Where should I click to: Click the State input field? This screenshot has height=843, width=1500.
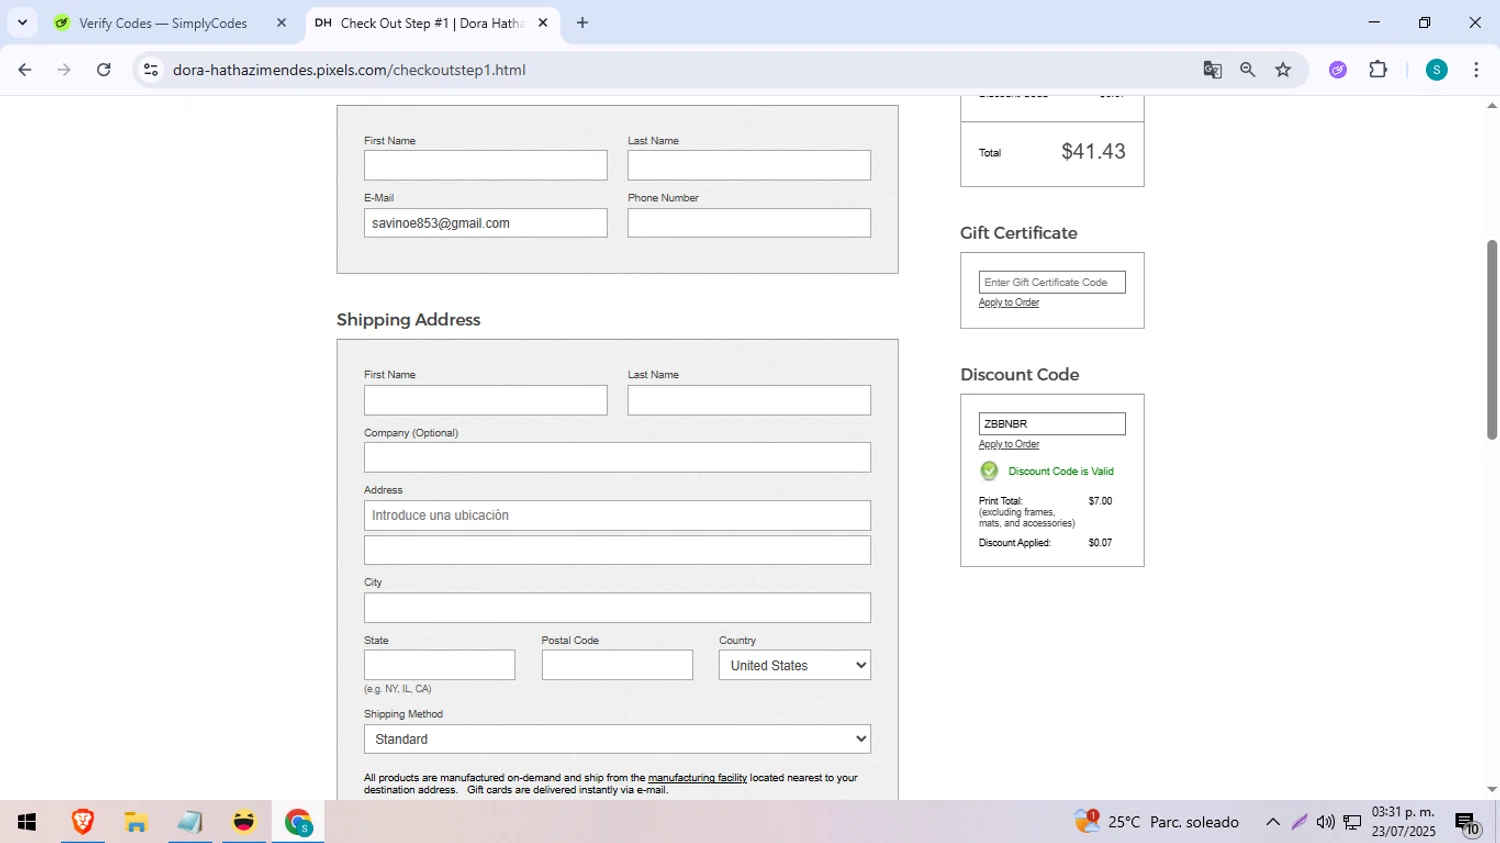coord(439,665)
